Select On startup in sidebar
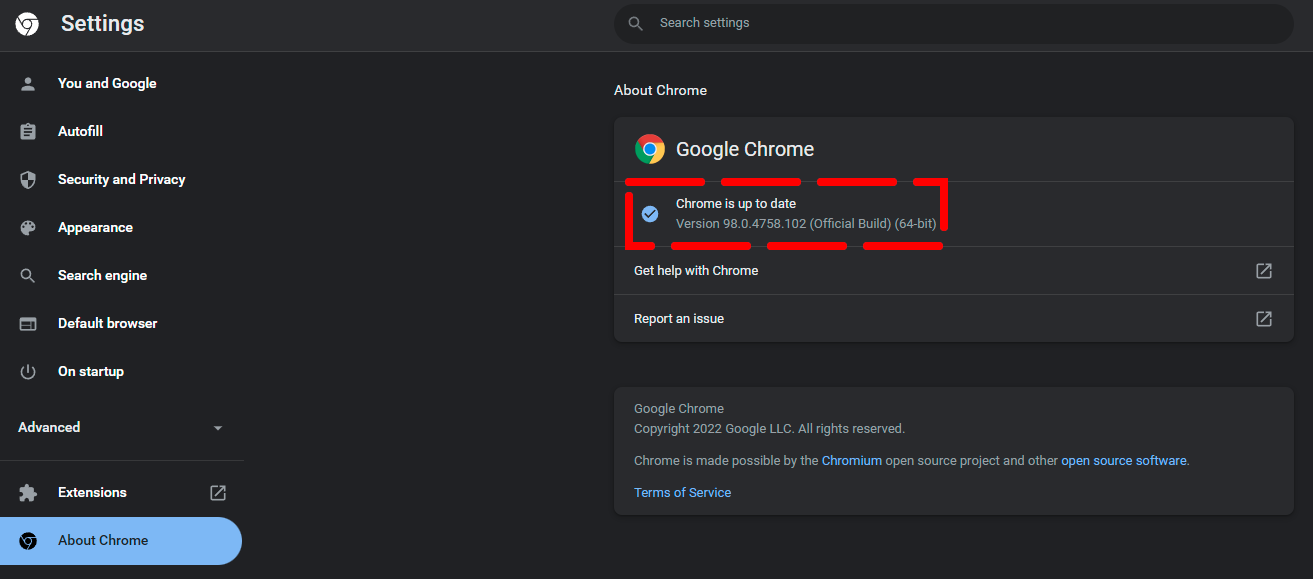 (91, 372)
